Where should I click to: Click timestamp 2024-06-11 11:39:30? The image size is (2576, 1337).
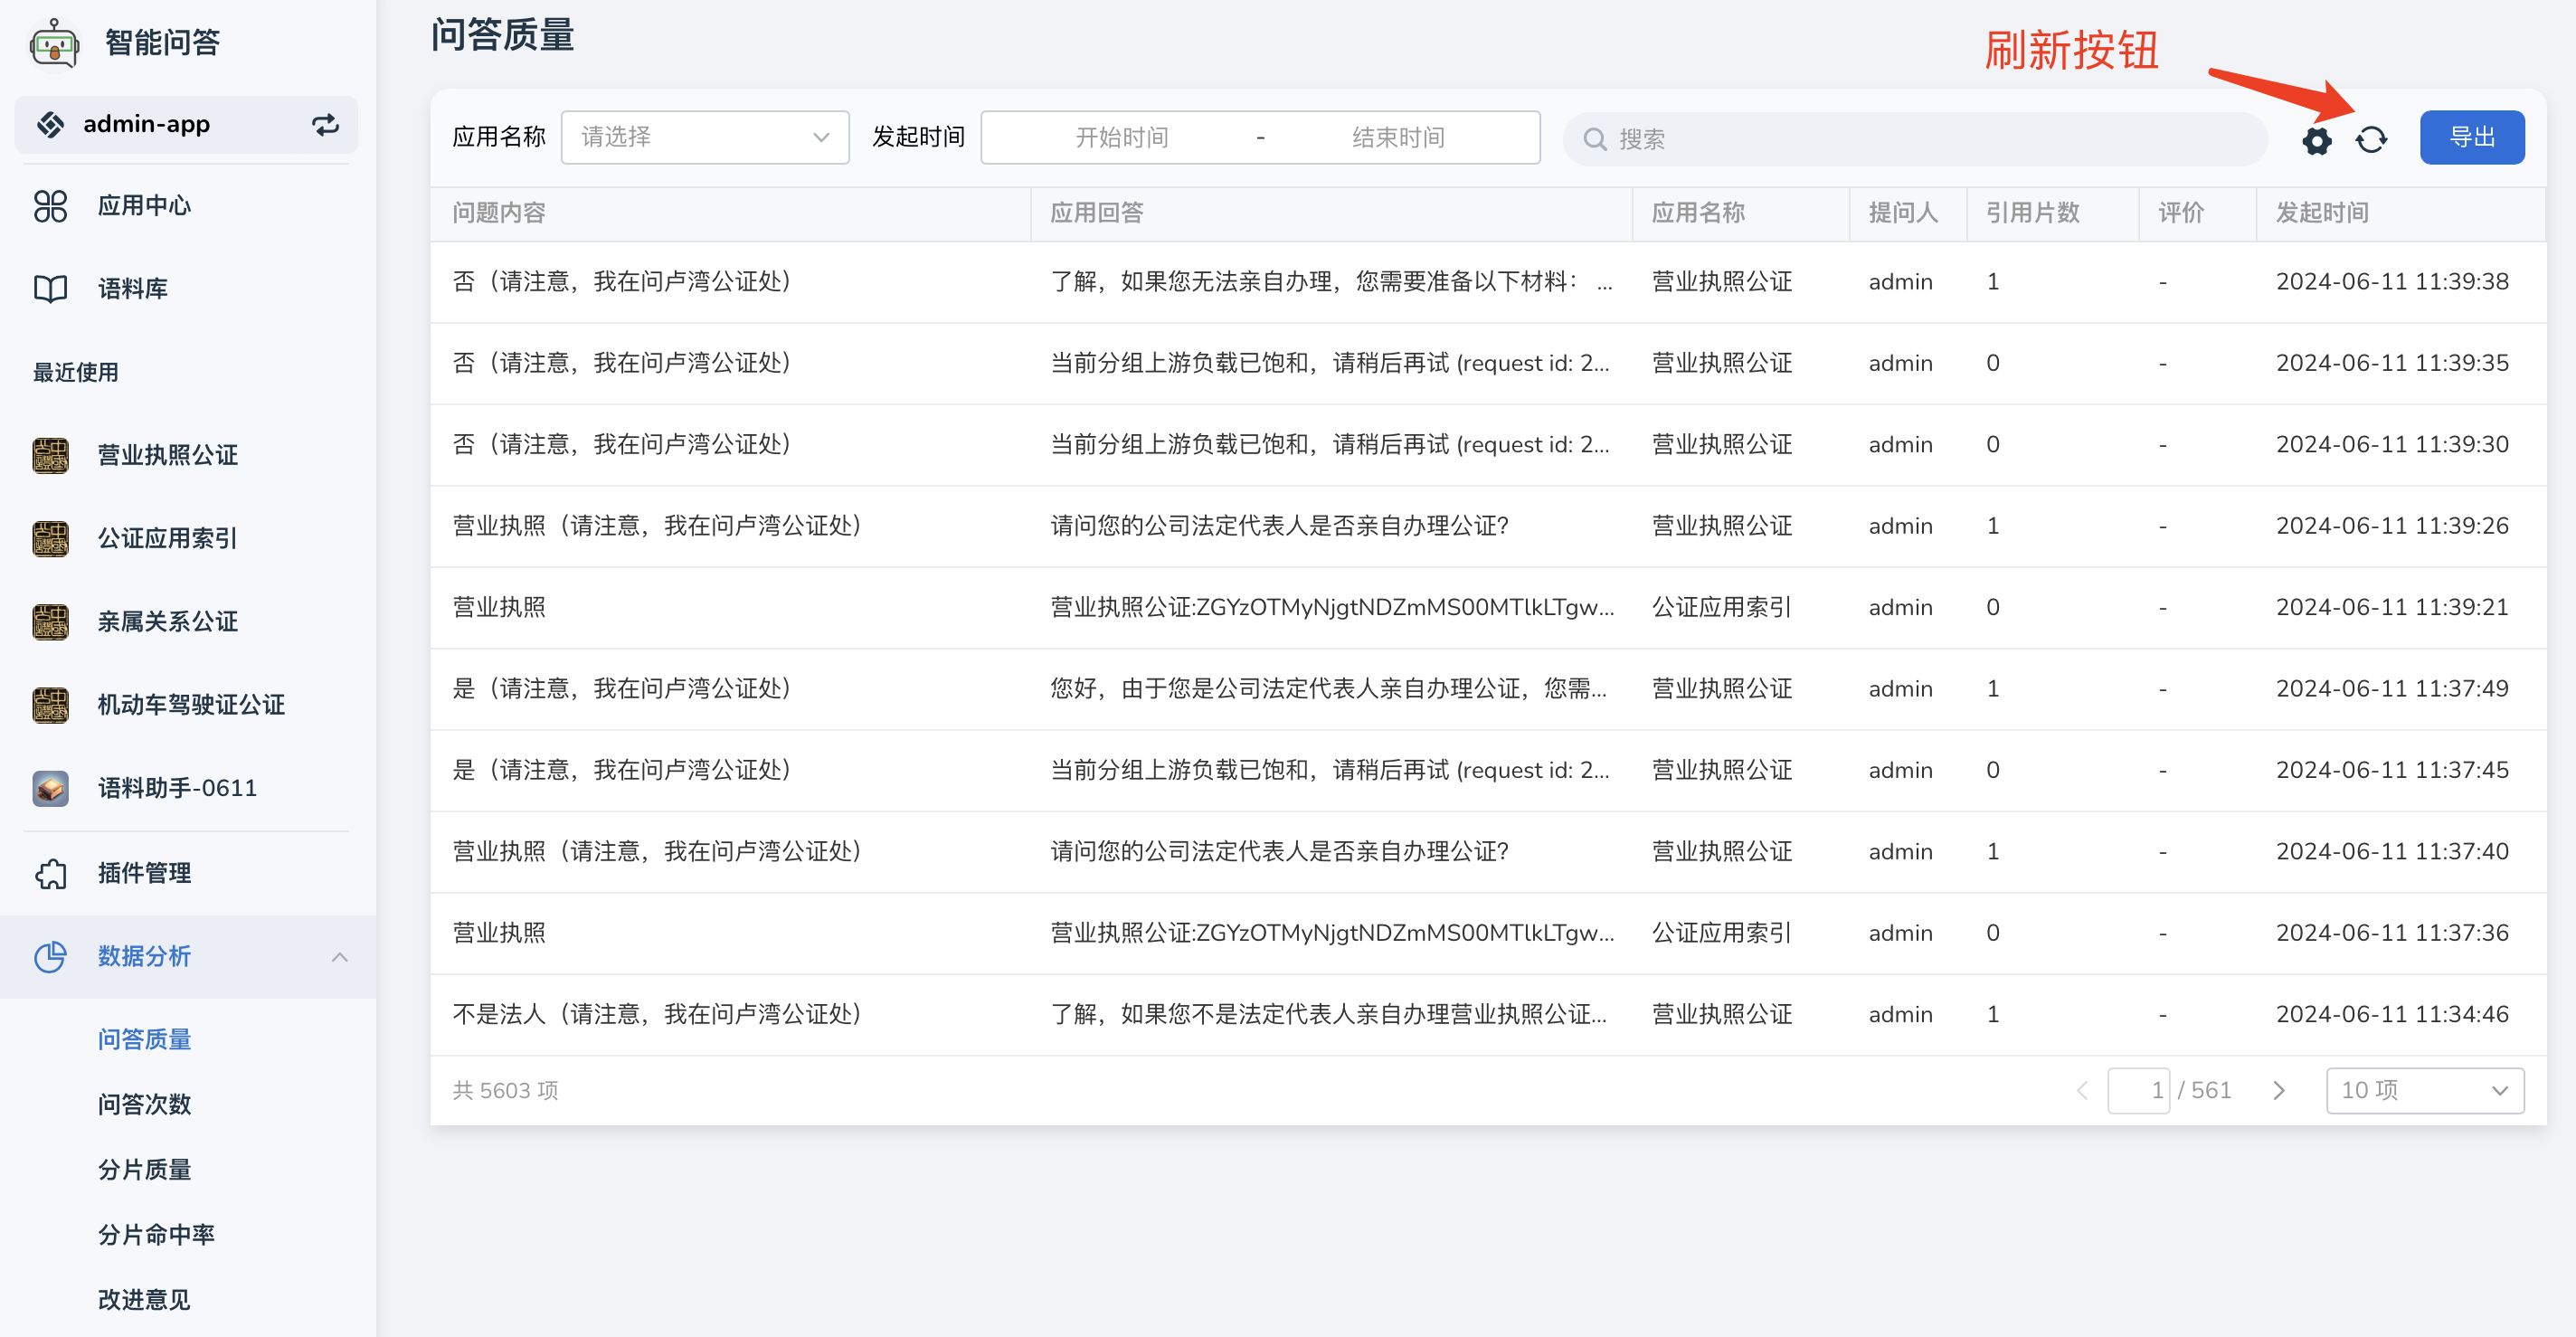[2392, 444]
